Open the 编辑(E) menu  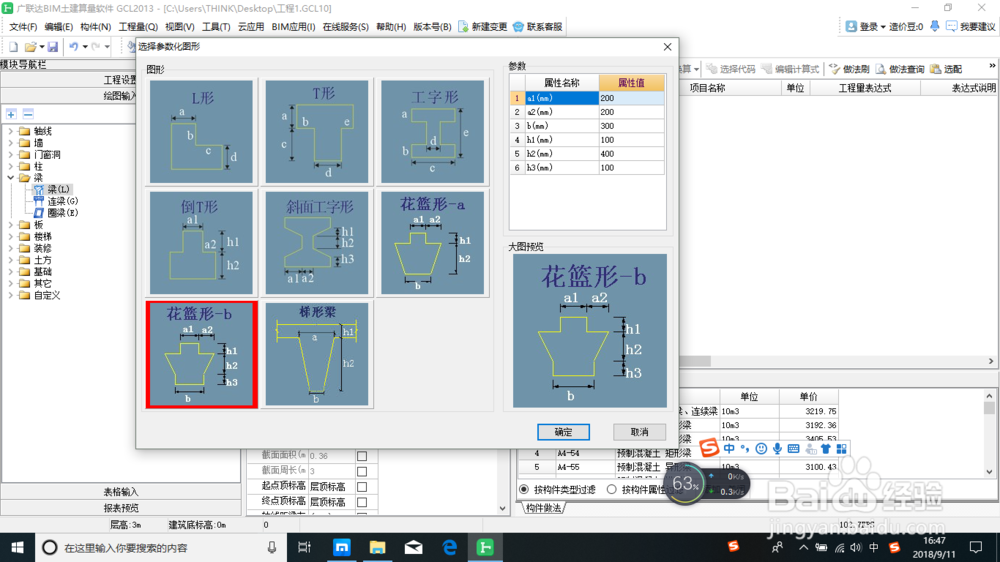pos(59,27)
